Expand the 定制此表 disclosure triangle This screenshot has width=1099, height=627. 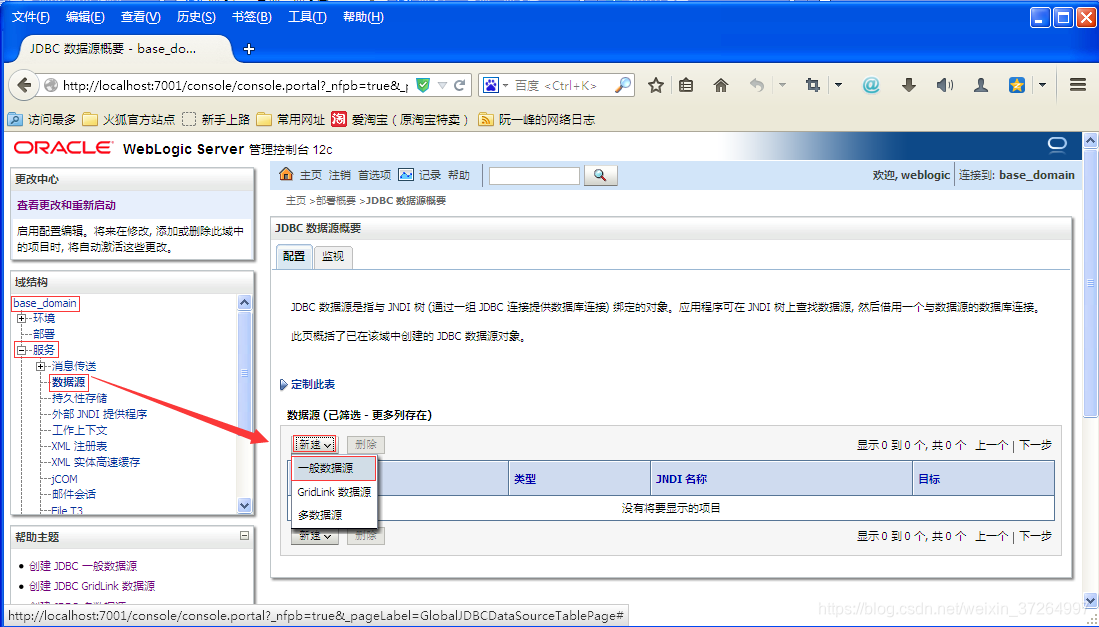tap(283, 385)
